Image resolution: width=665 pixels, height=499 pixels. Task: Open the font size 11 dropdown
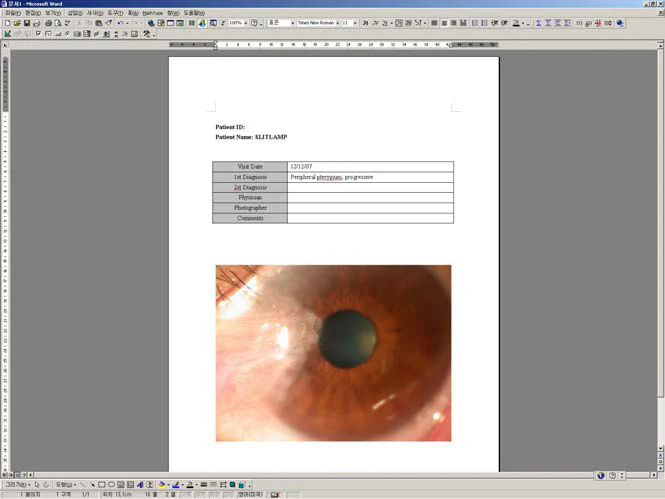[349, 22]
